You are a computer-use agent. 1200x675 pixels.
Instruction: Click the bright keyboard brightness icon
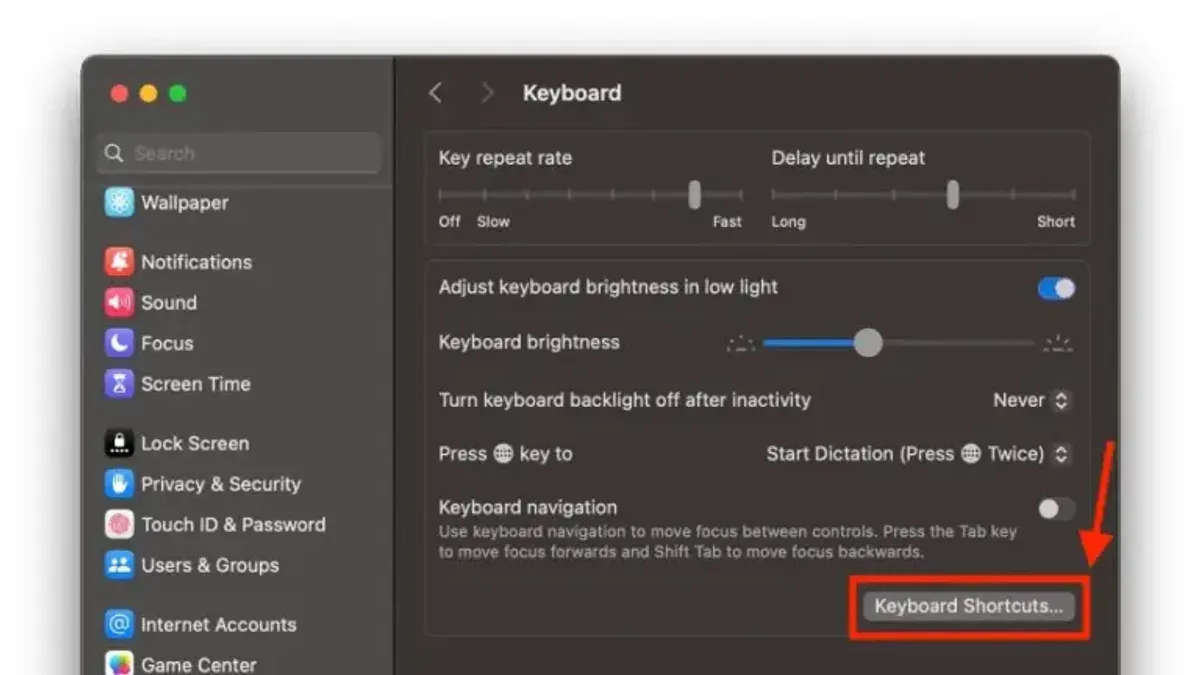[1058, 344]
